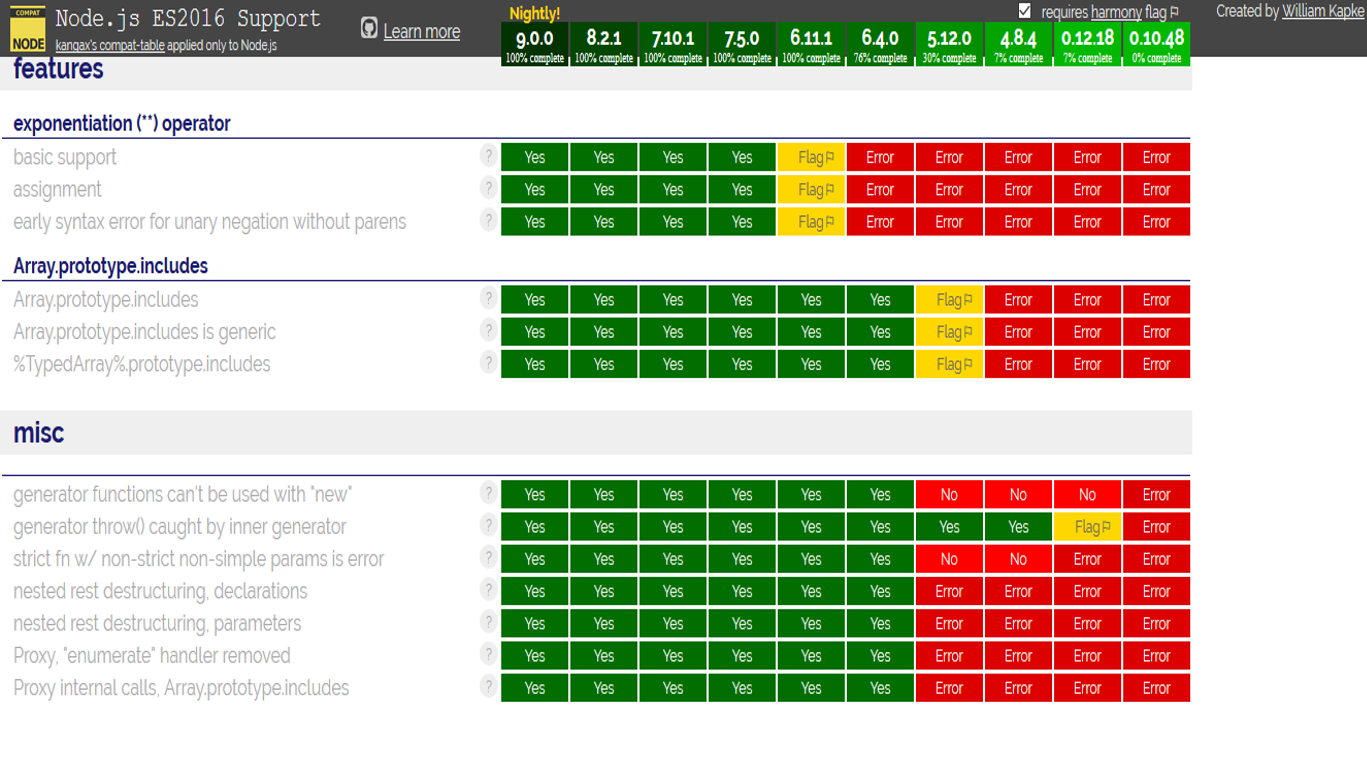
Task: Click the harmony link in the flag label
Action: click(x=1116, y=12)
